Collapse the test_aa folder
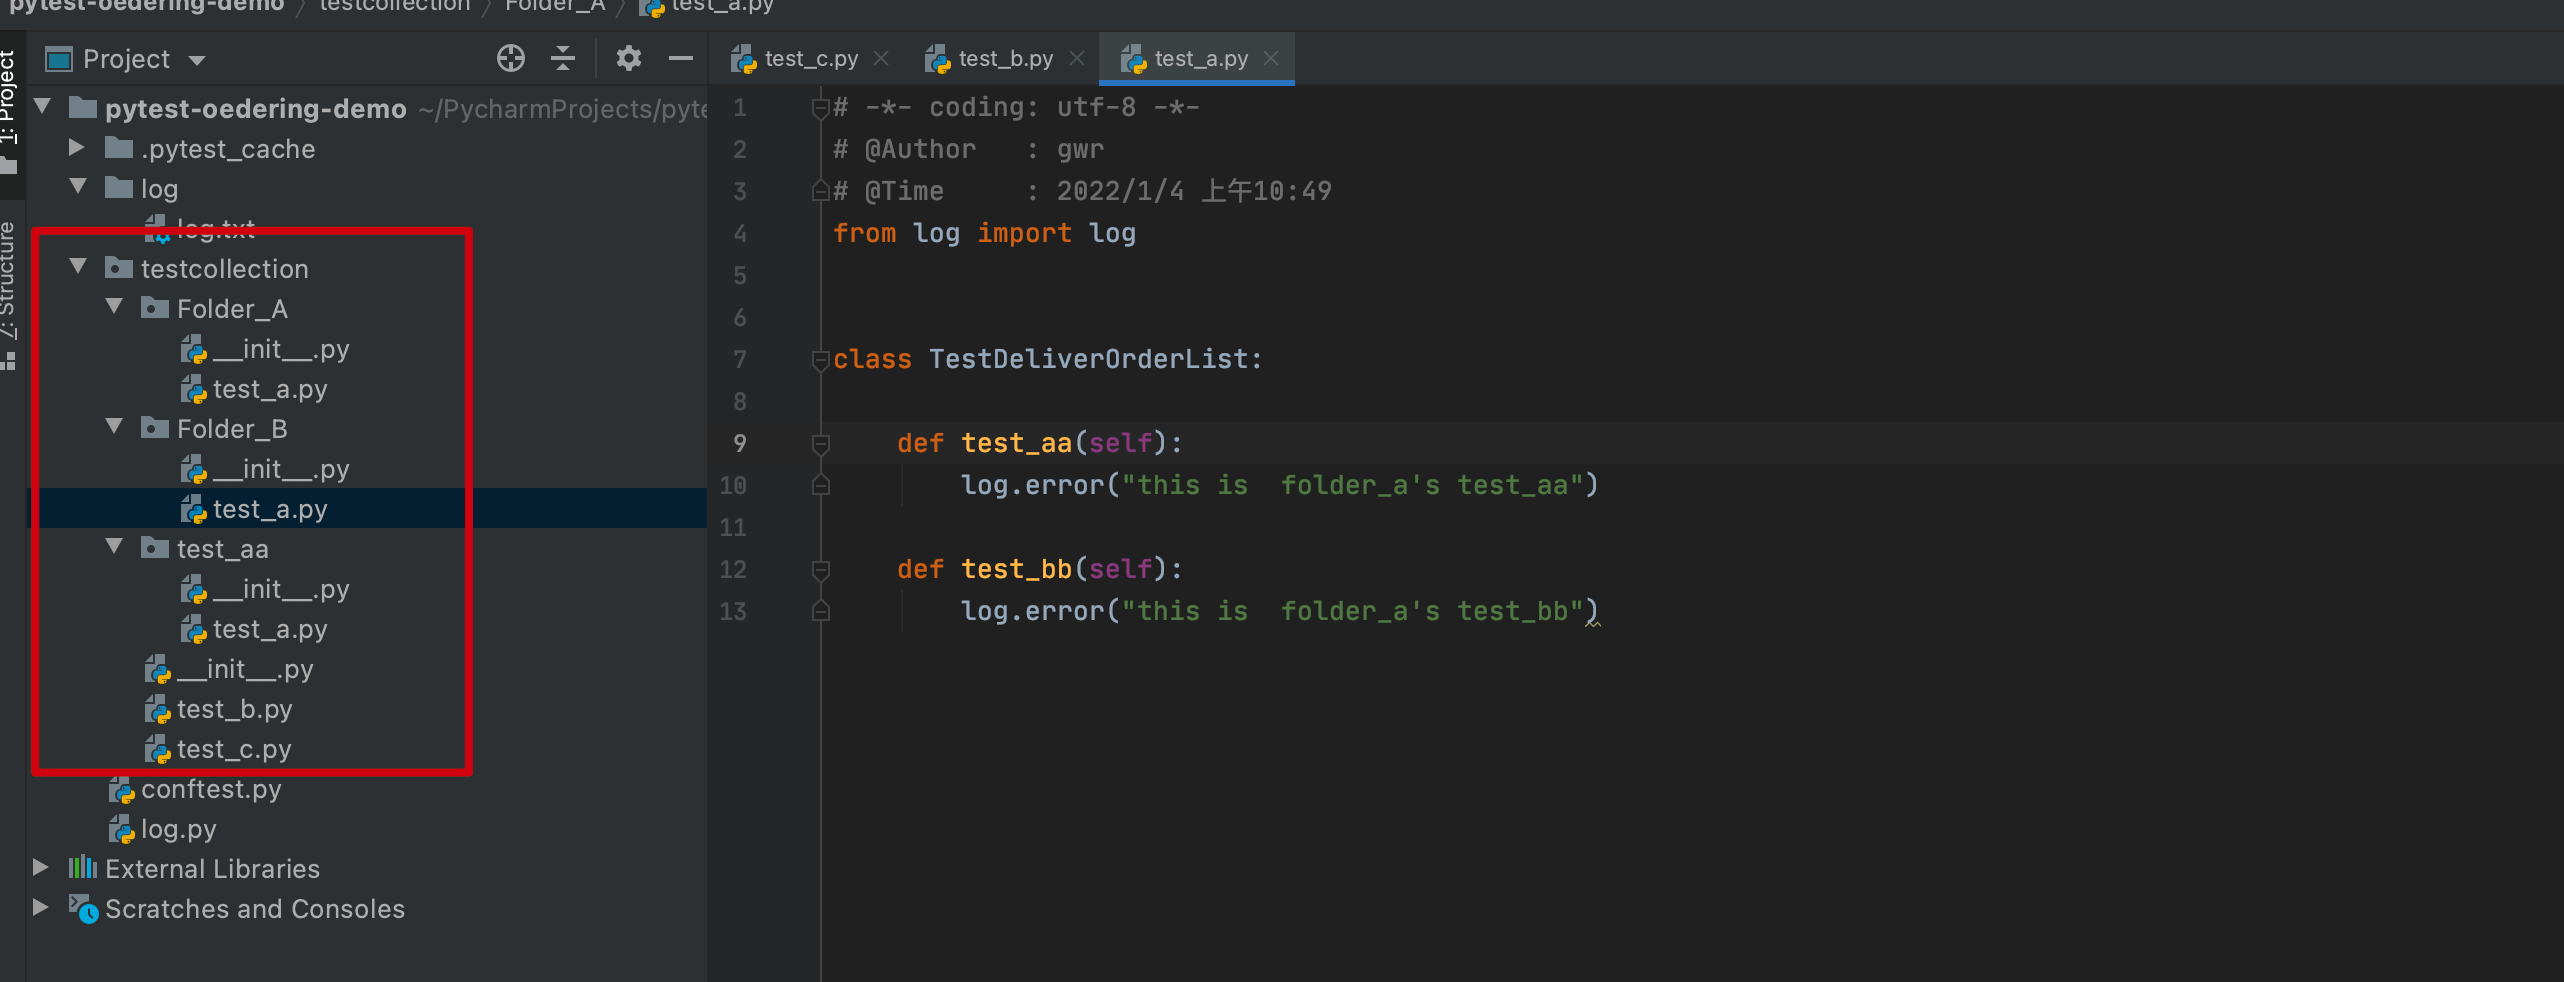Viewport: 2564px width, 982px height. click(114, 547)
